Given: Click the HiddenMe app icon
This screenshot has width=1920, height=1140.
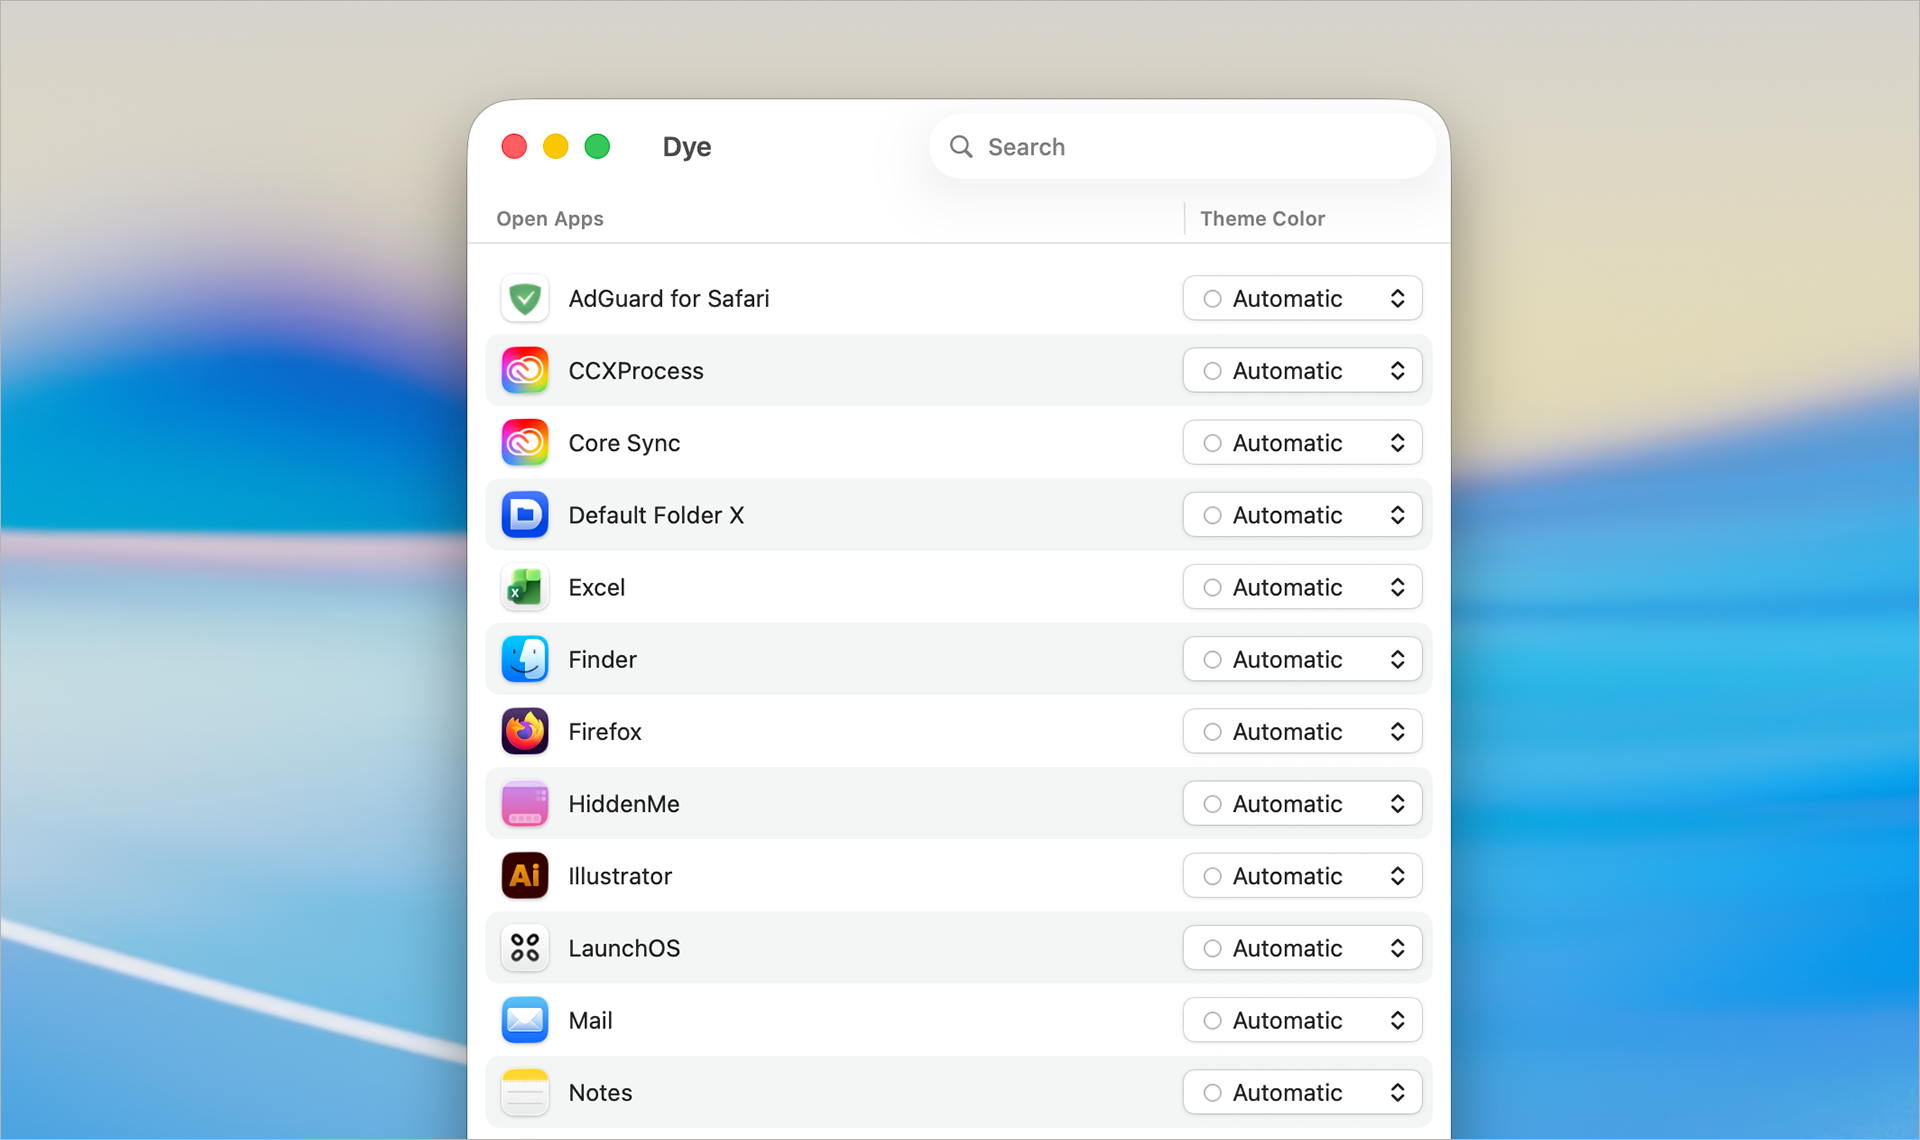Looking at the screenshot, I should tap(524, 803).
